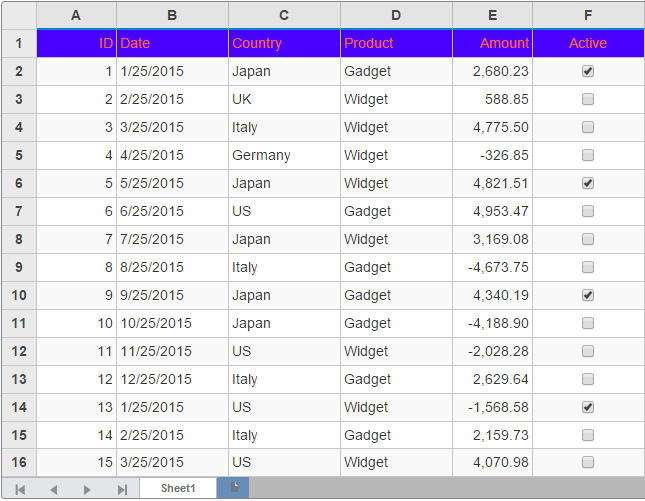
Task: Select row 5 header
Action: click(x=18, y=156)
